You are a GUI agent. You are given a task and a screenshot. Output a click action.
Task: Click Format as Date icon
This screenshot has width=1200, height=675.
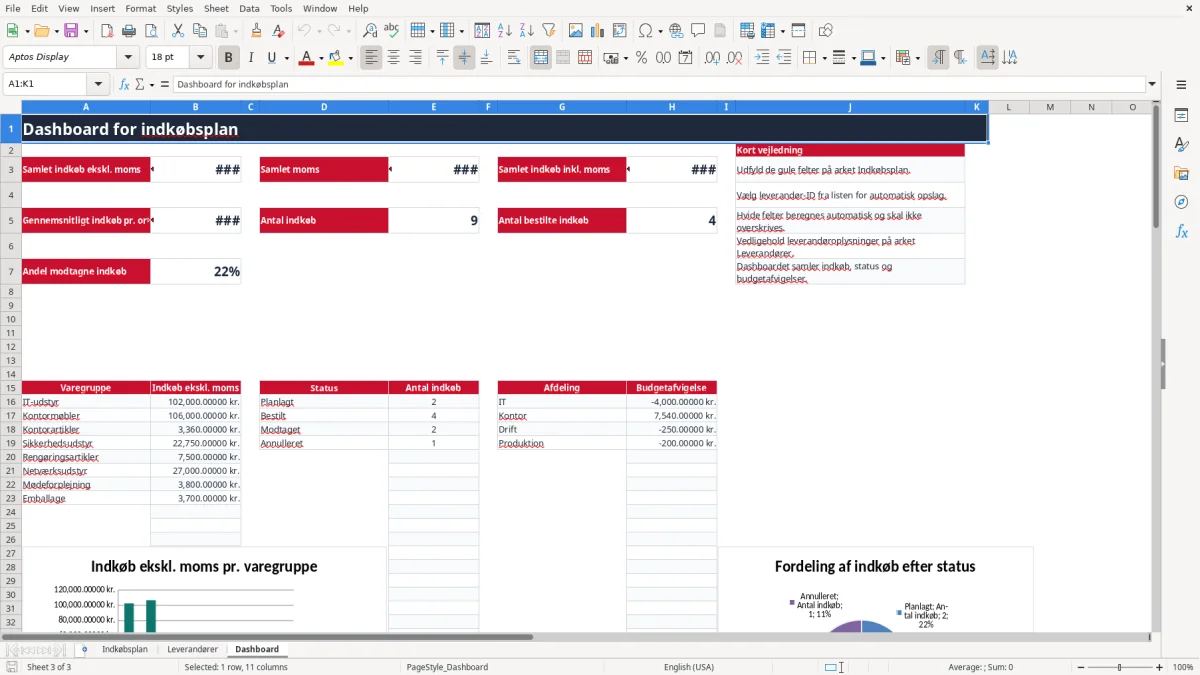click(x=685, y=58)
